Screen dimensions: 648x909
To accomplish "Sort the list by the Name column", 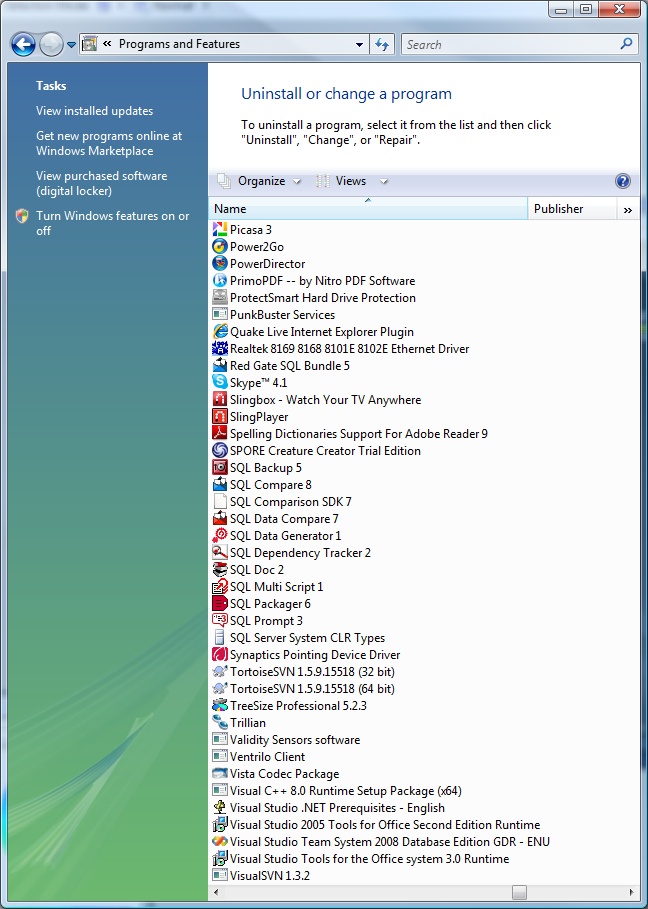I will [368, 209].
